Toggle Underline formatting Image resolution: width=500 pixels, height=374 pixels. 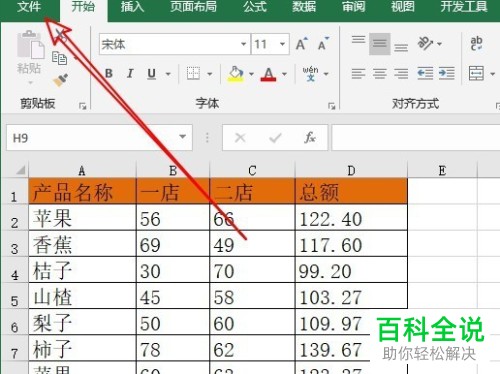coord(152,73)
